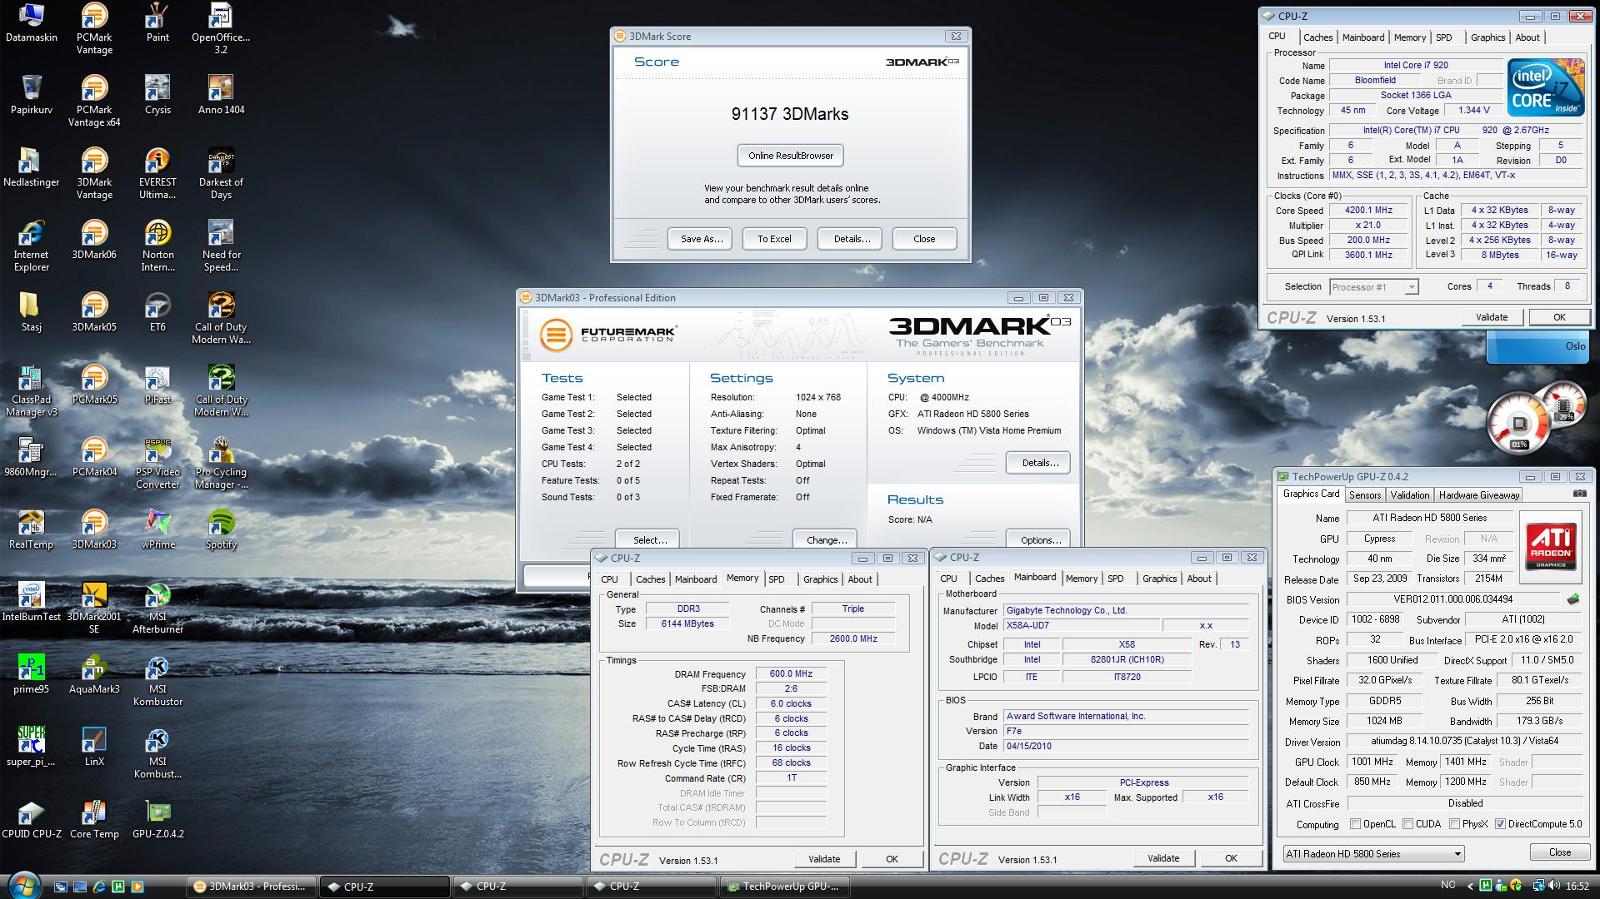
Task: Switch to the Caches tab in top CPU-Z
Action: [x=1317, y=37]
